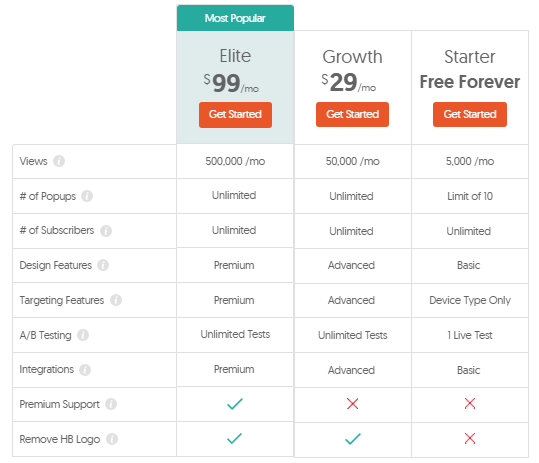This screenshot has height=463, width=539.
Task: Click the Growth plan Premium Support red X
Action: pos(353,404)
